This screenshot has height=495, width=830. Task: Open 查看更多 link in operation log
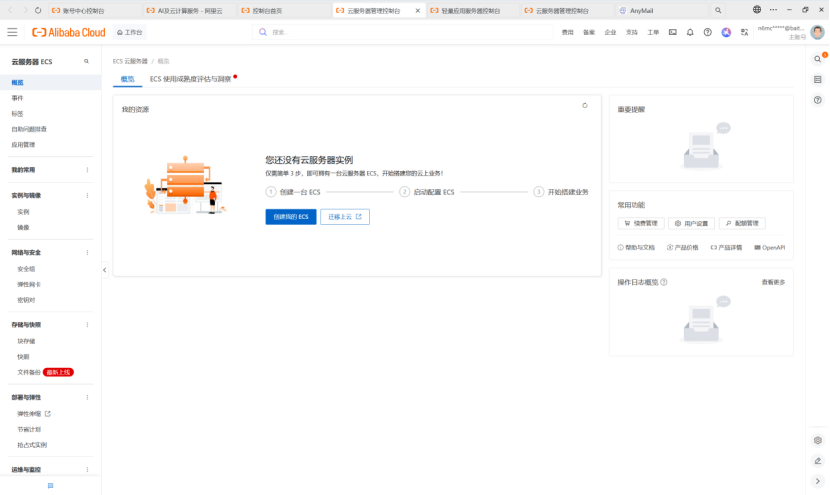coord(772,282)
